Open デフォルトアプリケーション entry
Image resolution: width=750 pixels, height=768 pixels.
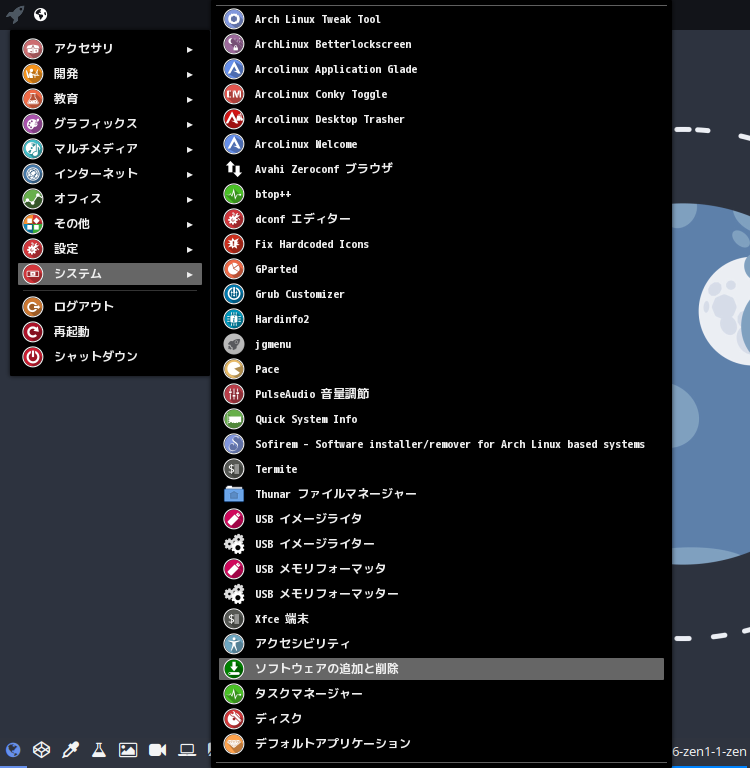(441, 744)
